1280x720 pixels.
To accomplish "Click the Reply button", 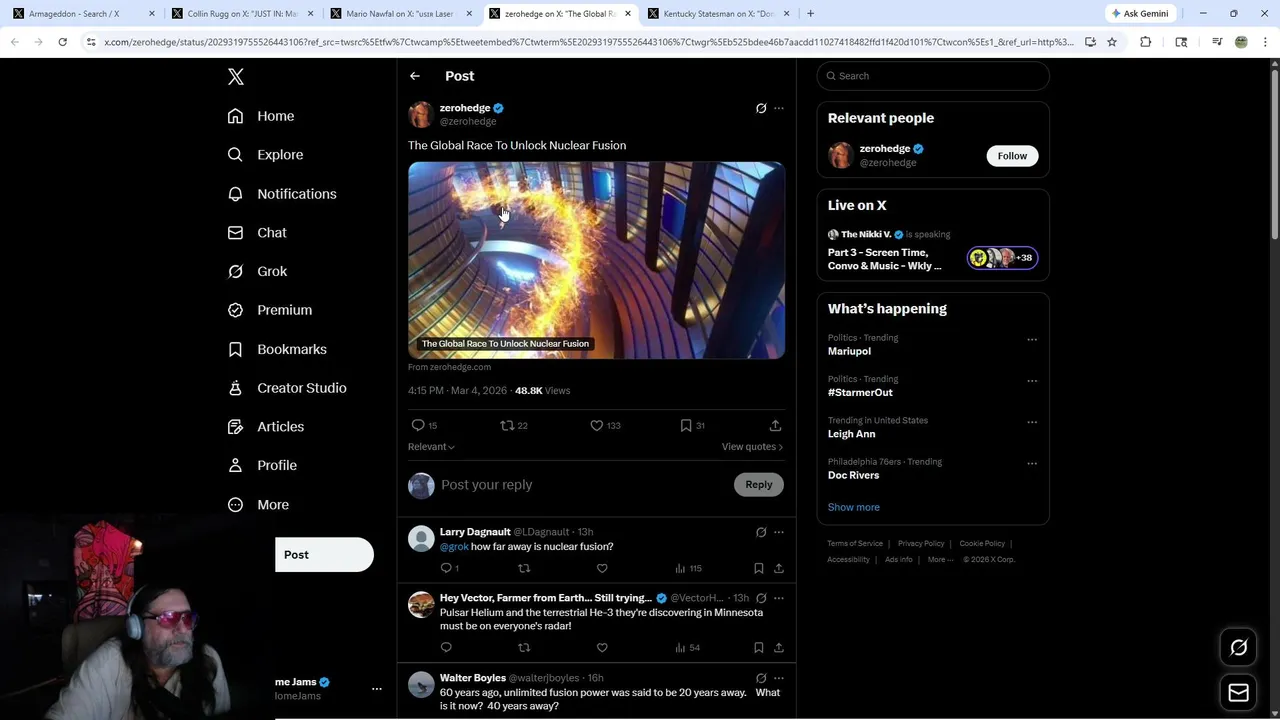I will [x=759, y=485].
